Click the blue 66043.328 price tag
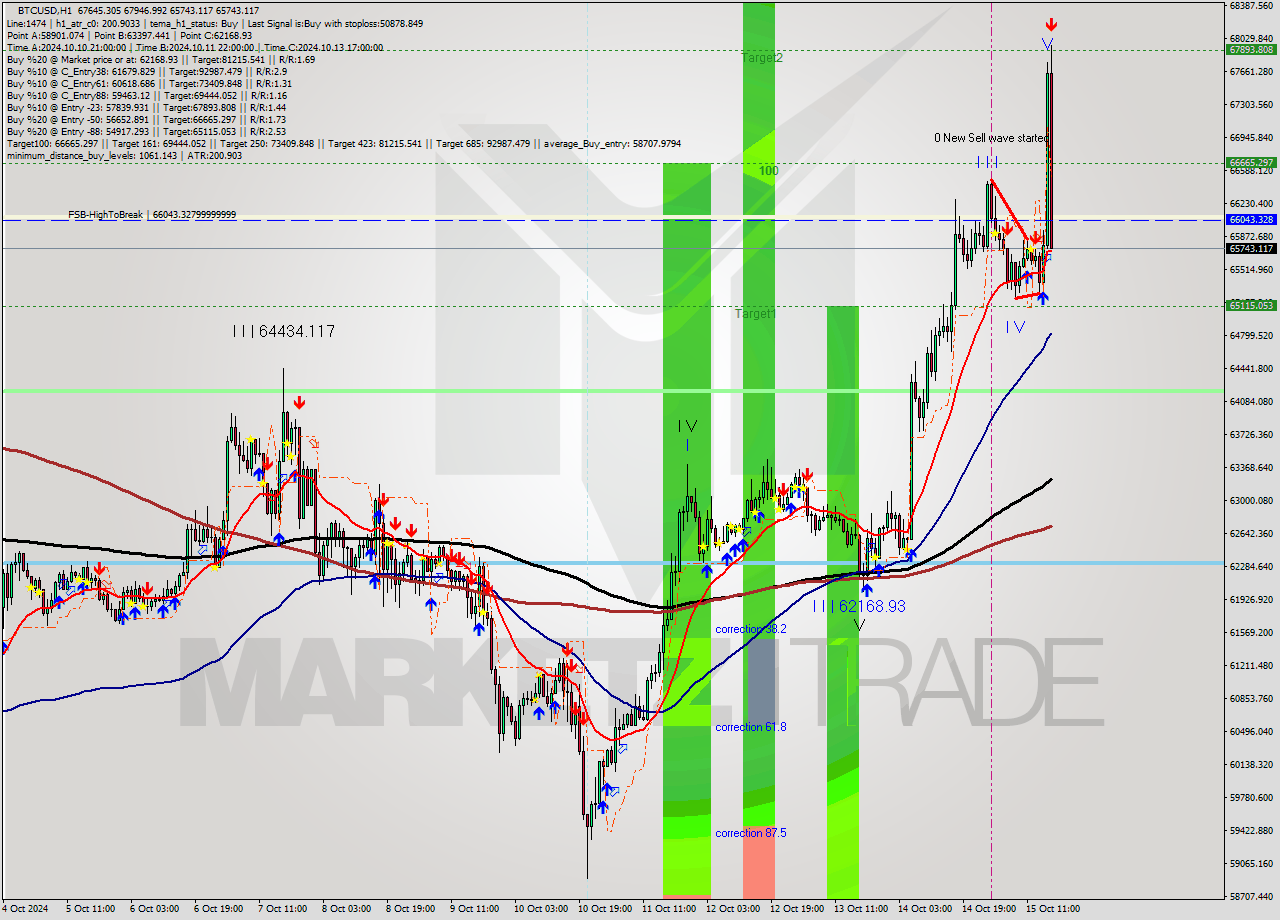 pos(1250,219)
